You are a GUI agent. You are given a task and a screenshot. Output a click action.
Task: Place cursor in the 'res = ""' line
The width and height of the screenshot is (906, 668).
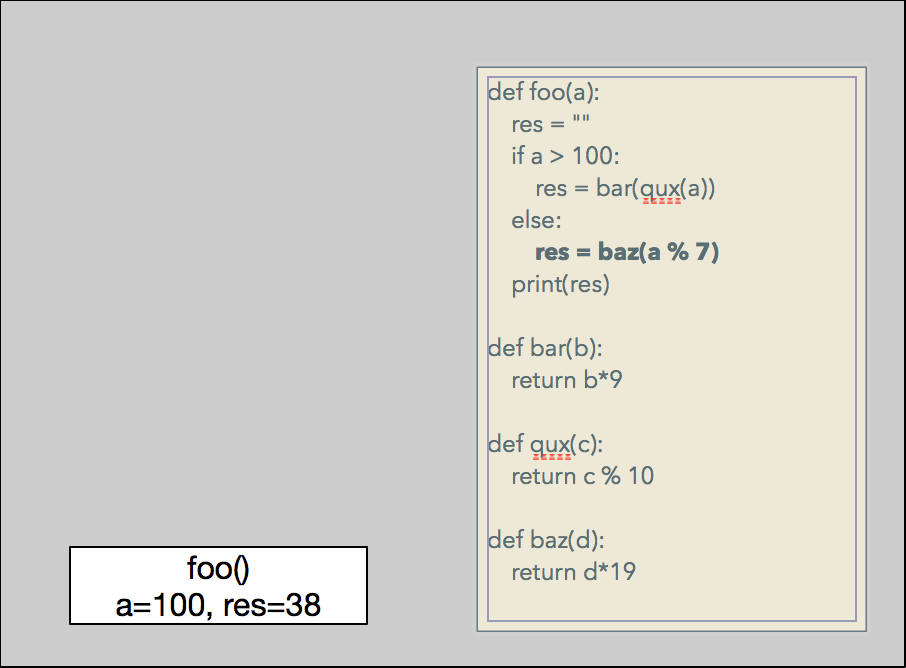click(x=550, y=125)
